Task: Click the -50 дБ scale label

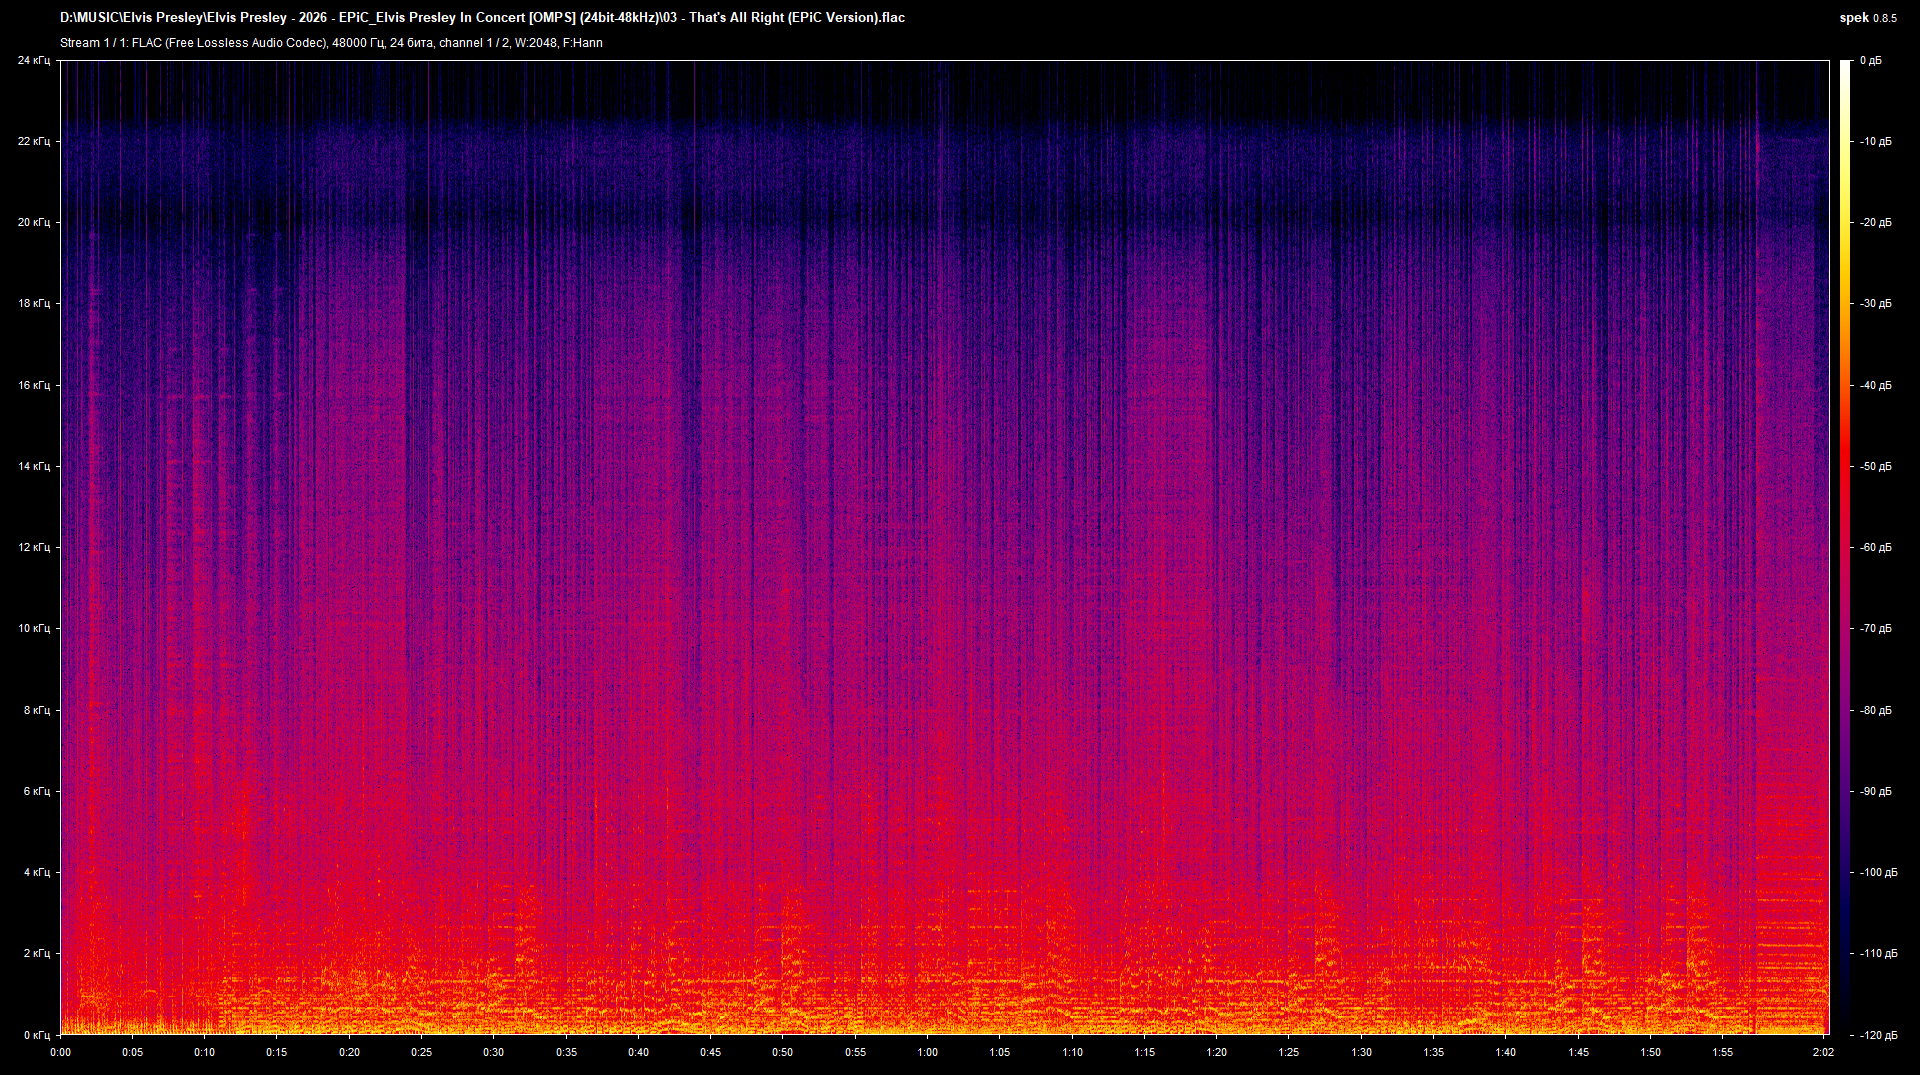Action: tap(1874, 467)
